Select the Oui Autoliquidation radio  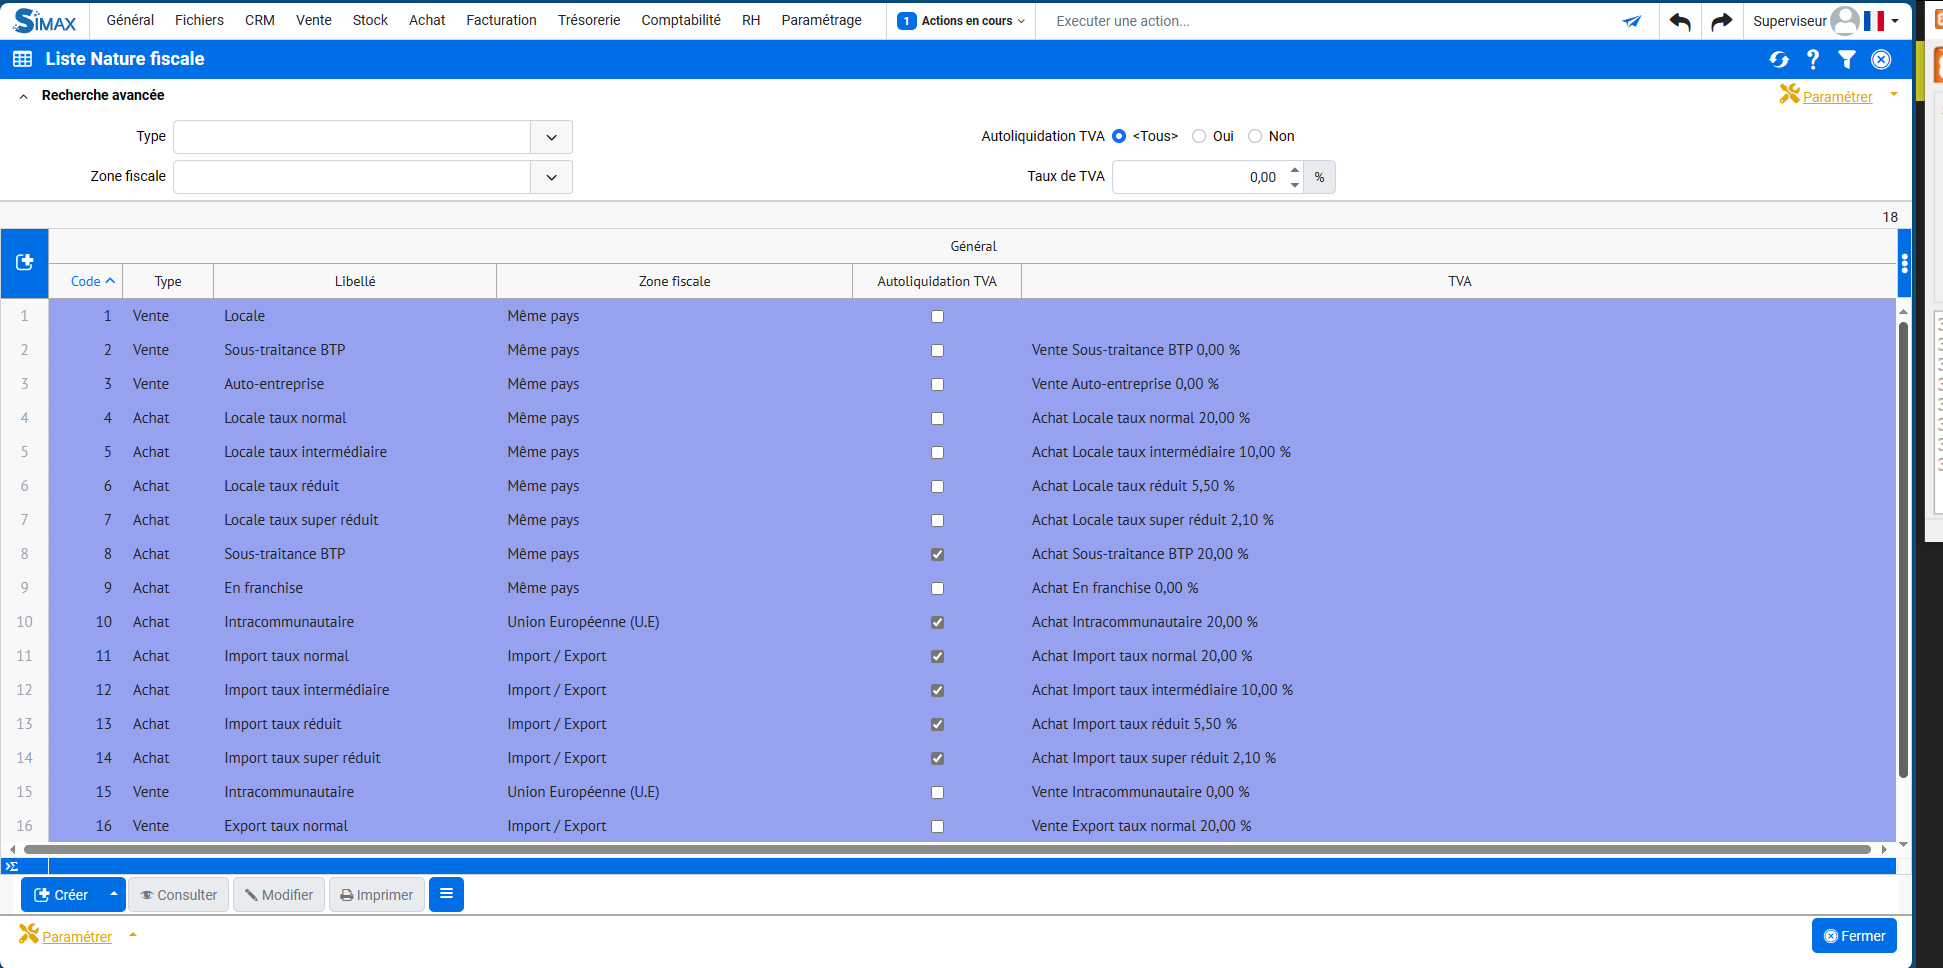click(x=1199, y=136)
